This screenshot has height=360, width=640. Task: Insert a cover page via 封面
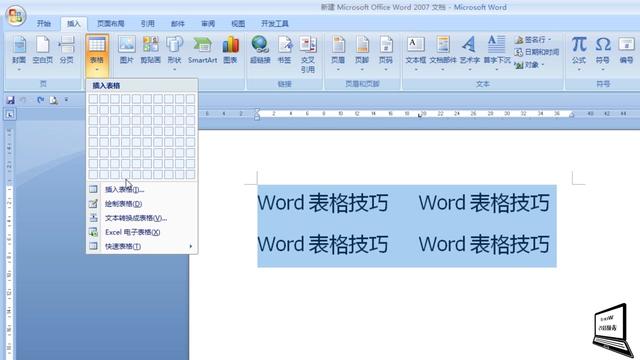19,53
